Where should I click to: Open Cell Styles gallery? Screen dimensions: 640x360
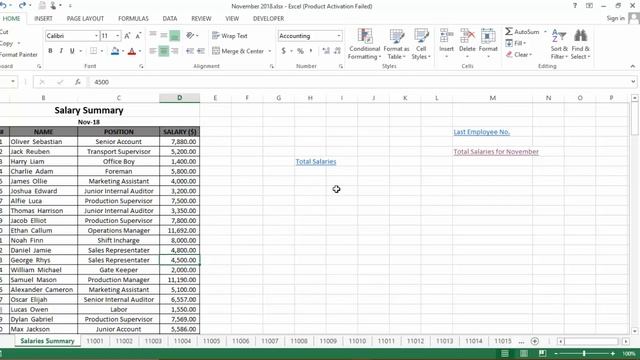[x=421, y=44]
